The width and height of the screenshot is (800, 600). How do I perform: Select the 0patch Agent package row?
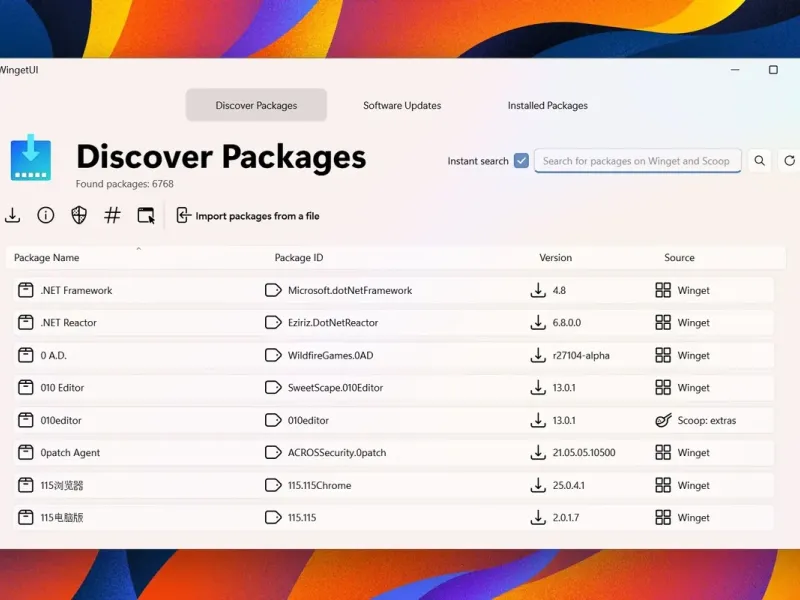[x=393, y=453]
